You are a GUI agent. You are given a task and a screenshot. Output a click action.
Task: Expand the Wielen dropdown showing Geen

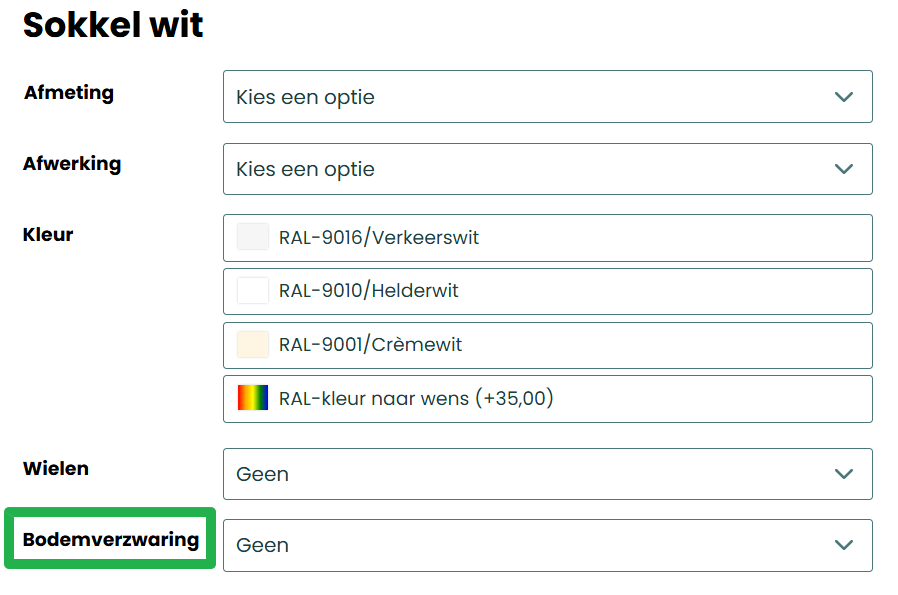click(x=547, y=474)
